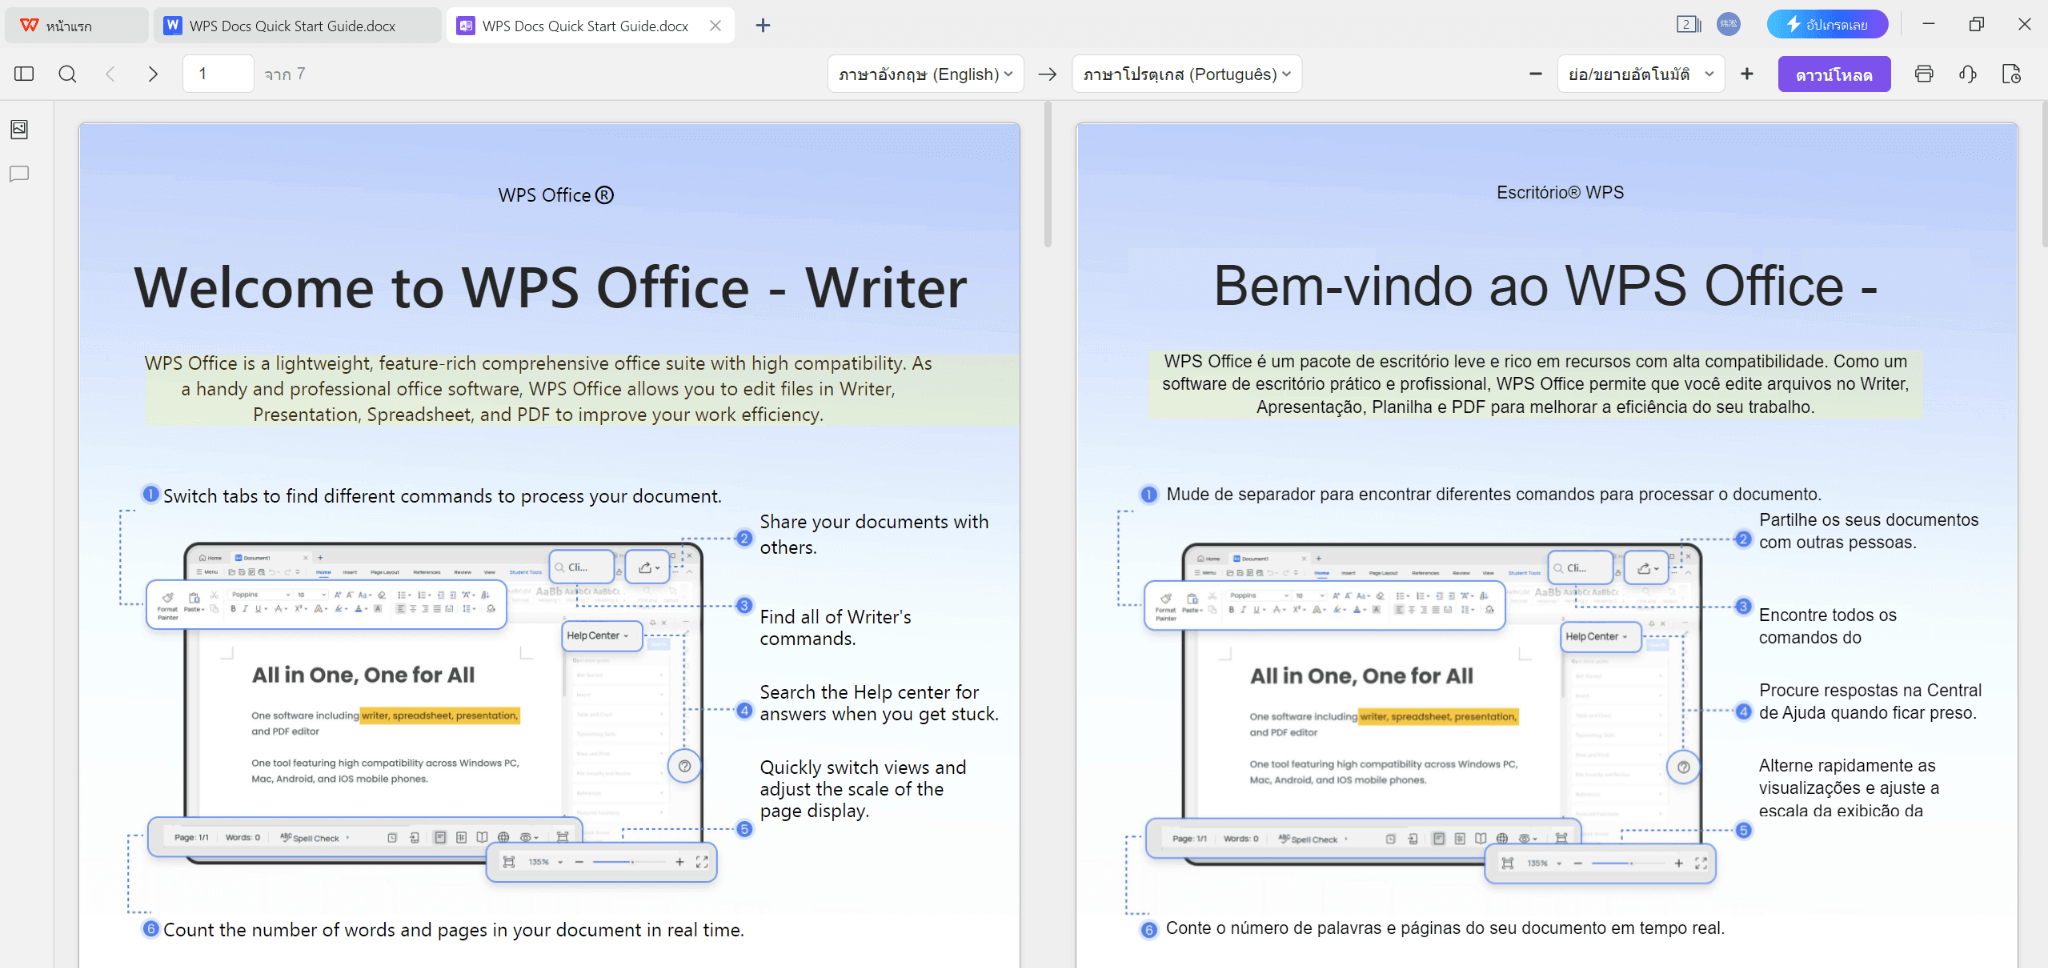Go to the next page arrow
The height and width of the screenshot is (968, 2048).
point(153,74)
